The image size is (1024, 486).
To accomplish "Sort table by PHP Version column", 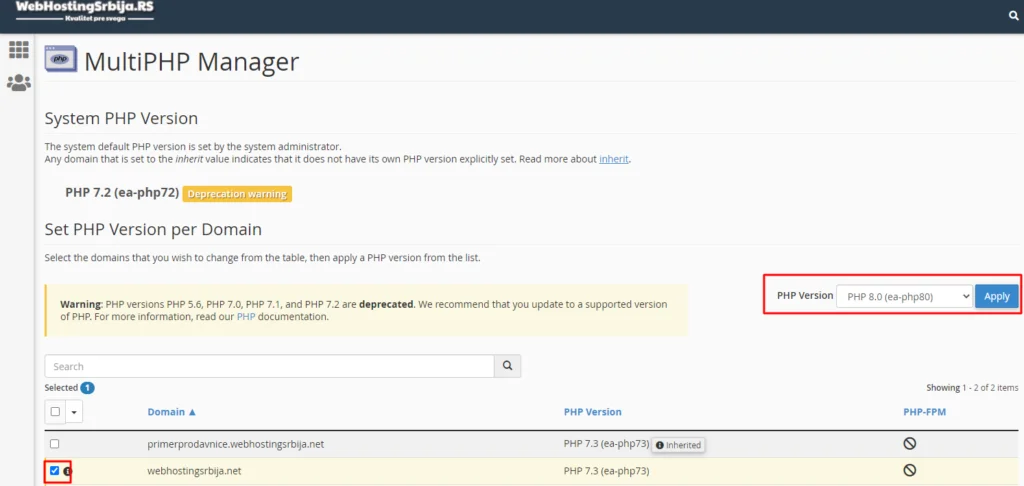I will pos(592,412).
